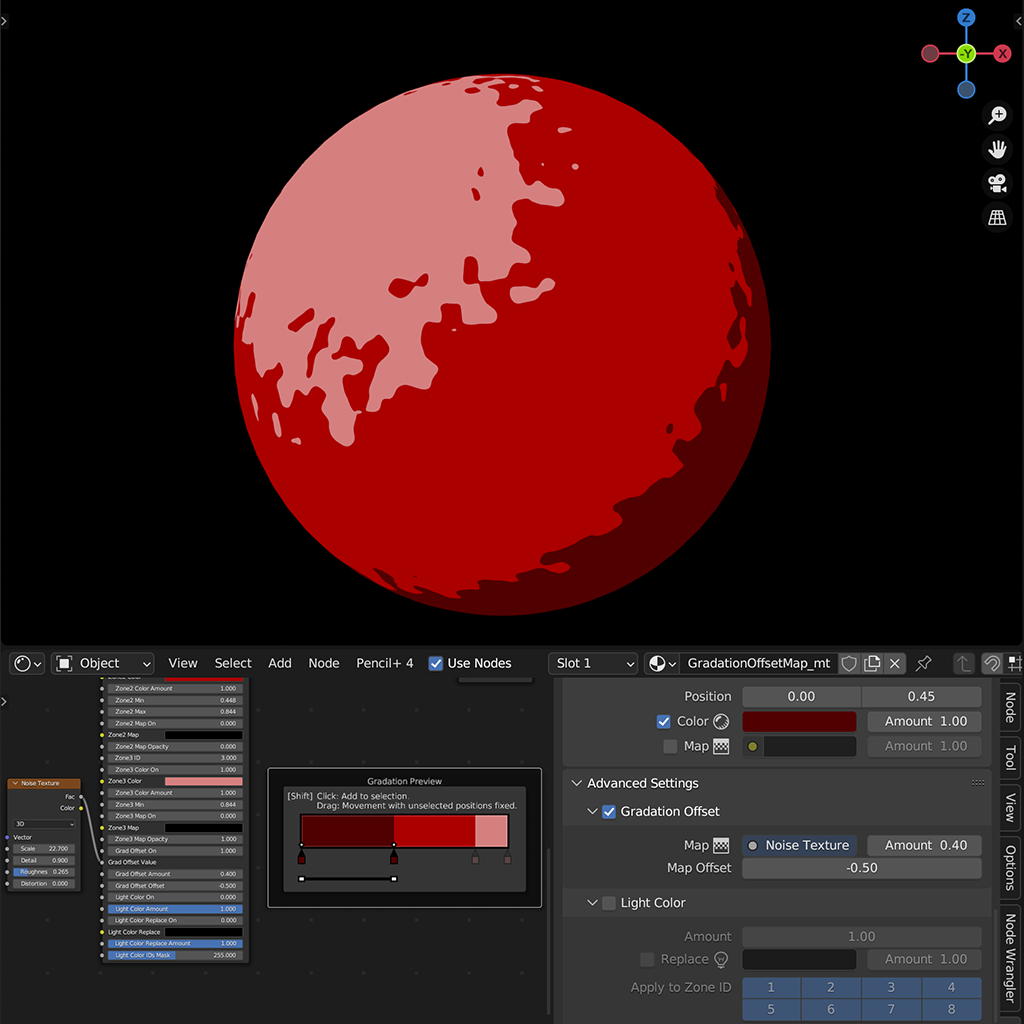Uncheck the Gradation Offset checkbox
Image resolution: width=1024 pixels, height=1024 pixels.
click(x=609, y=811)
